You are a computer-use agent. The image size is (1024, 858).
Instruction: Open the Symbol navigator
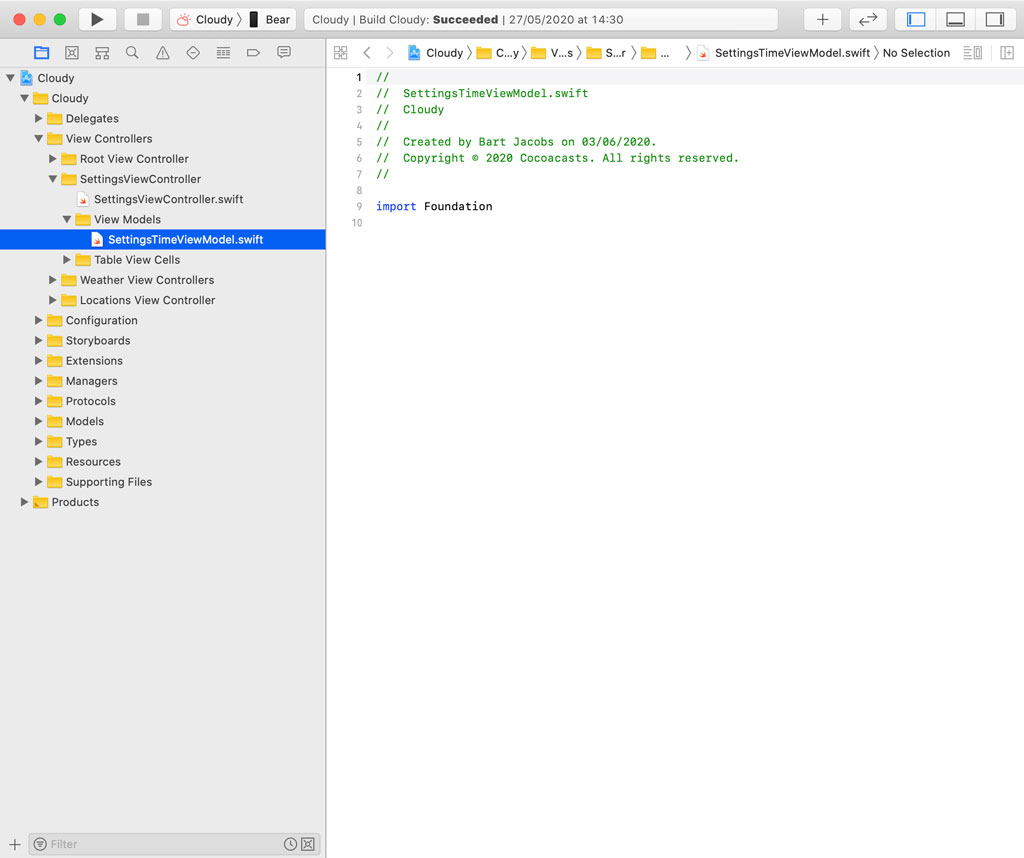[x=101, y=52]
